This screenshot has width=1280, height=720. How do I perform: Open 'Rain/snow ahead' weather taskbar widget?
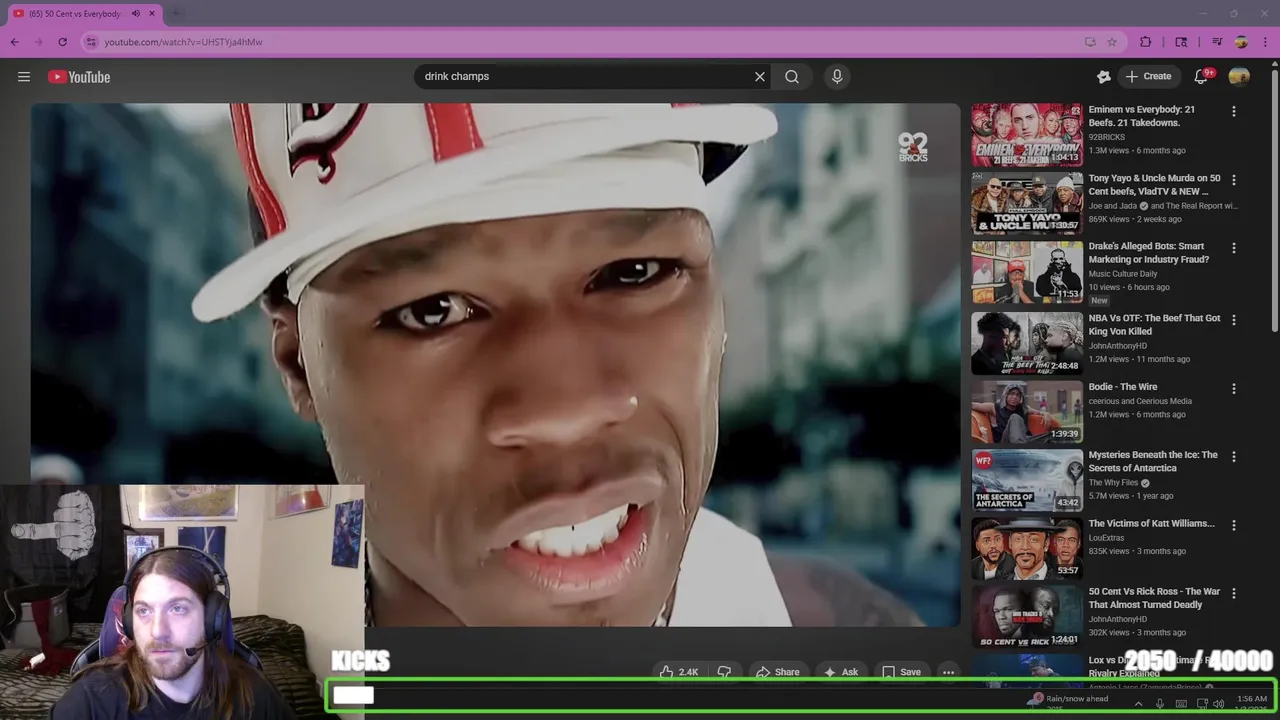[x=1068, y=701]
